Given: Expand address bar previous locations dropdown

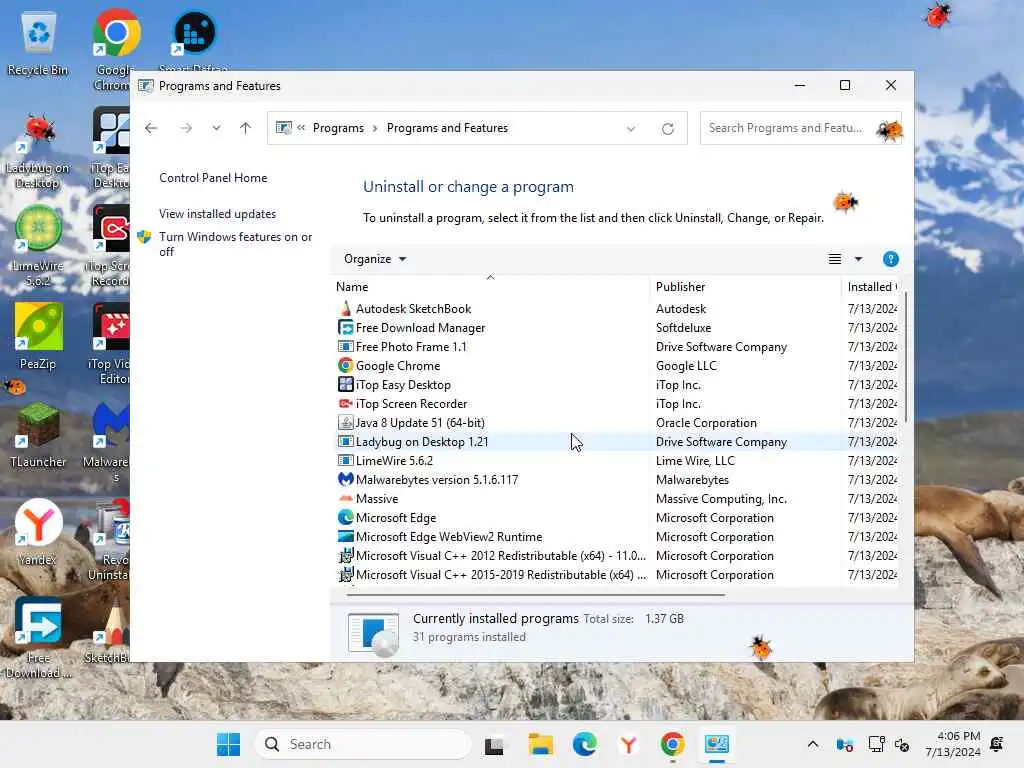Looking at the screenshot, I should pos(631,129).
